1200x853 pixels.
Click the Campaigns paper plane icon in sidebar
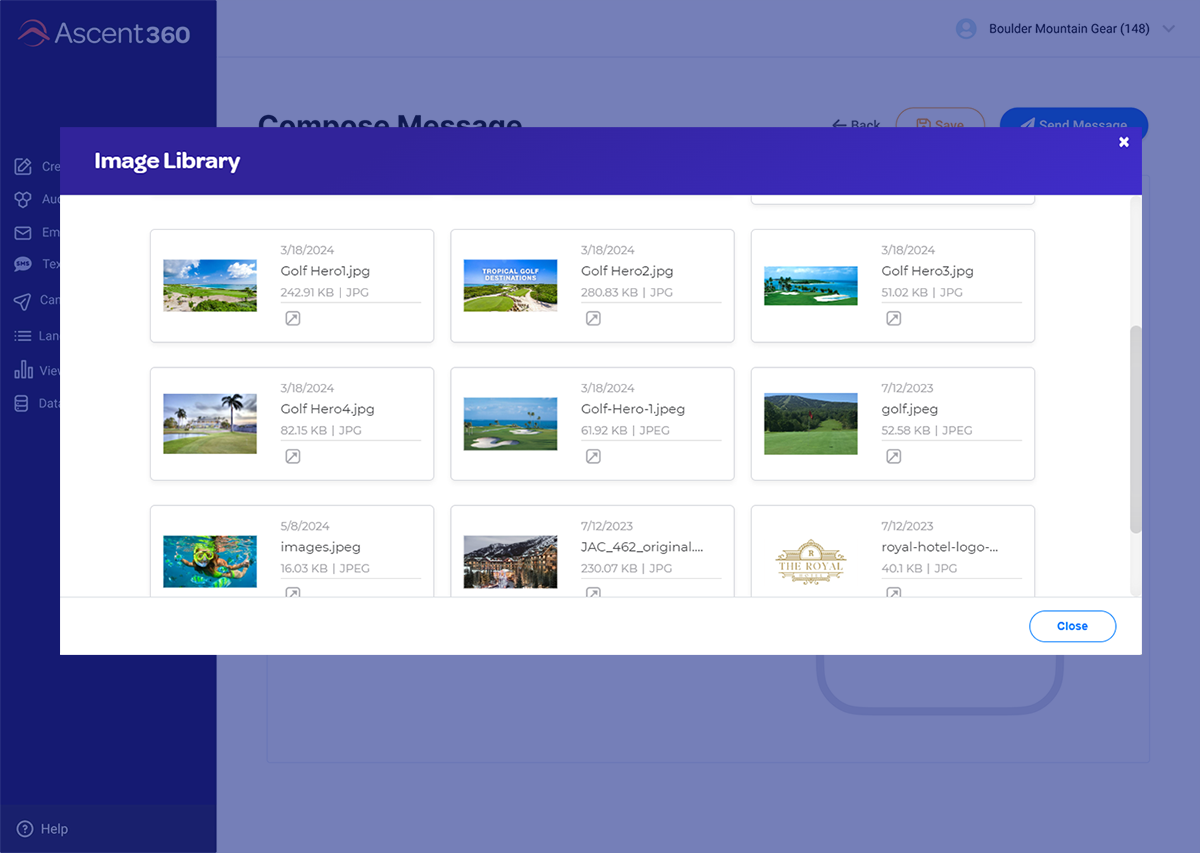click(x=22, y=301)
